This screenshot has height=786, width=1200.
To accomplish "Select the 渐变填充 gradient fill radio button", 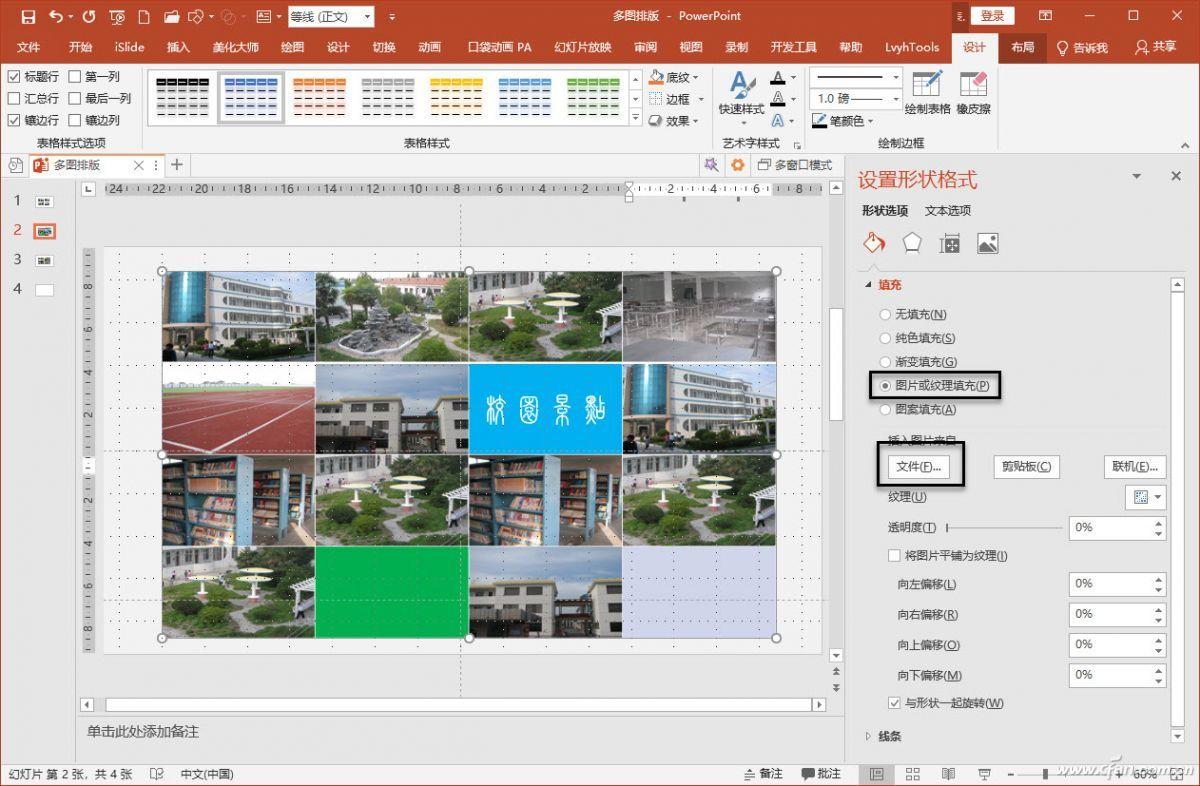I will coord(885,362).
